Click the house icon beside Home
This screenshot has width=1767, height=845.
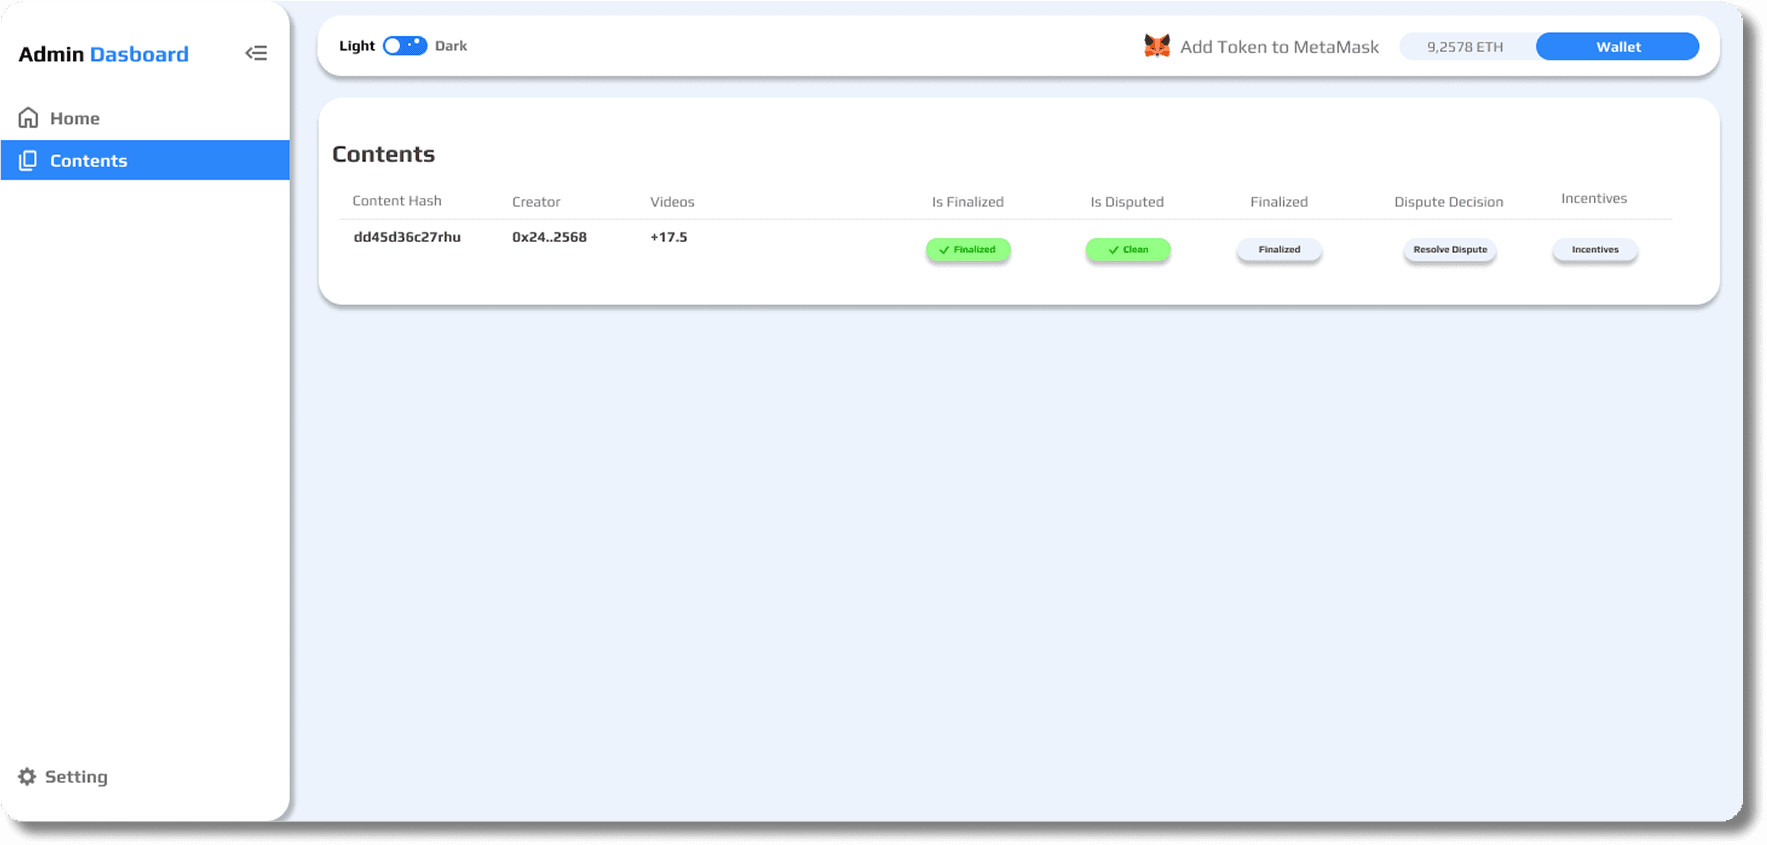tap(28, 118)
